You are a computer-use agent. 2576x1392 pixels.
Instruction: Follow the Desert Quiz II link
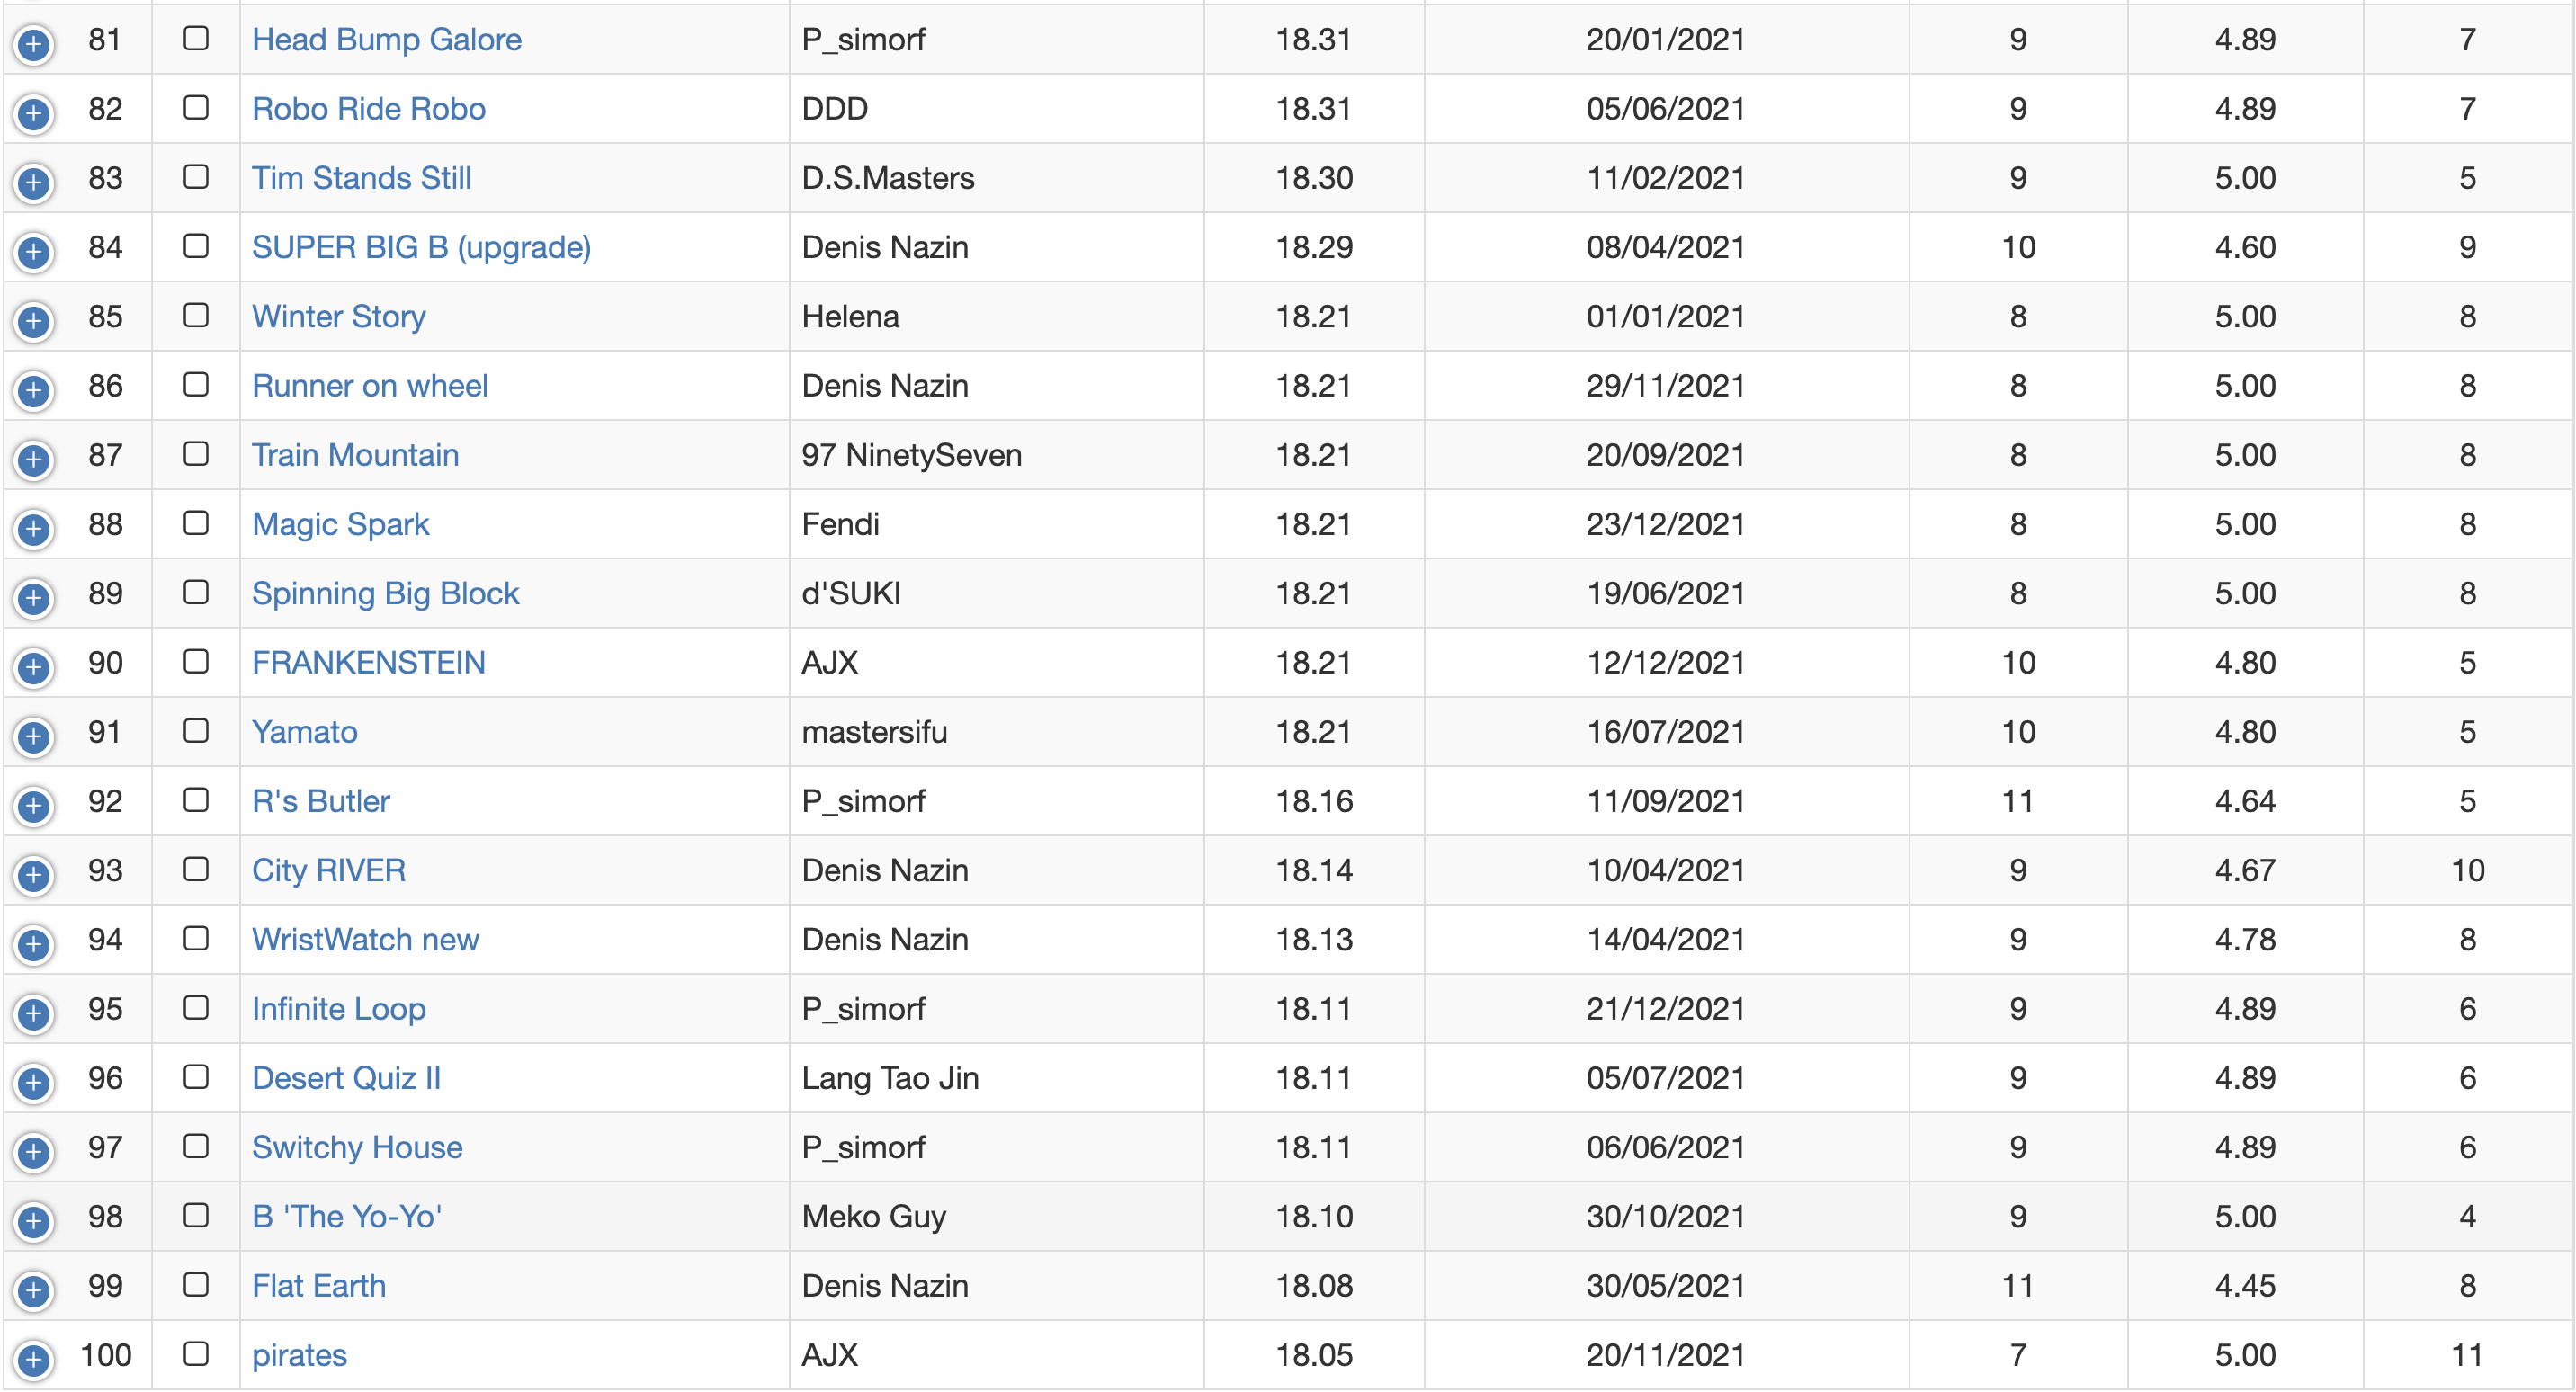pos(346,1078)
